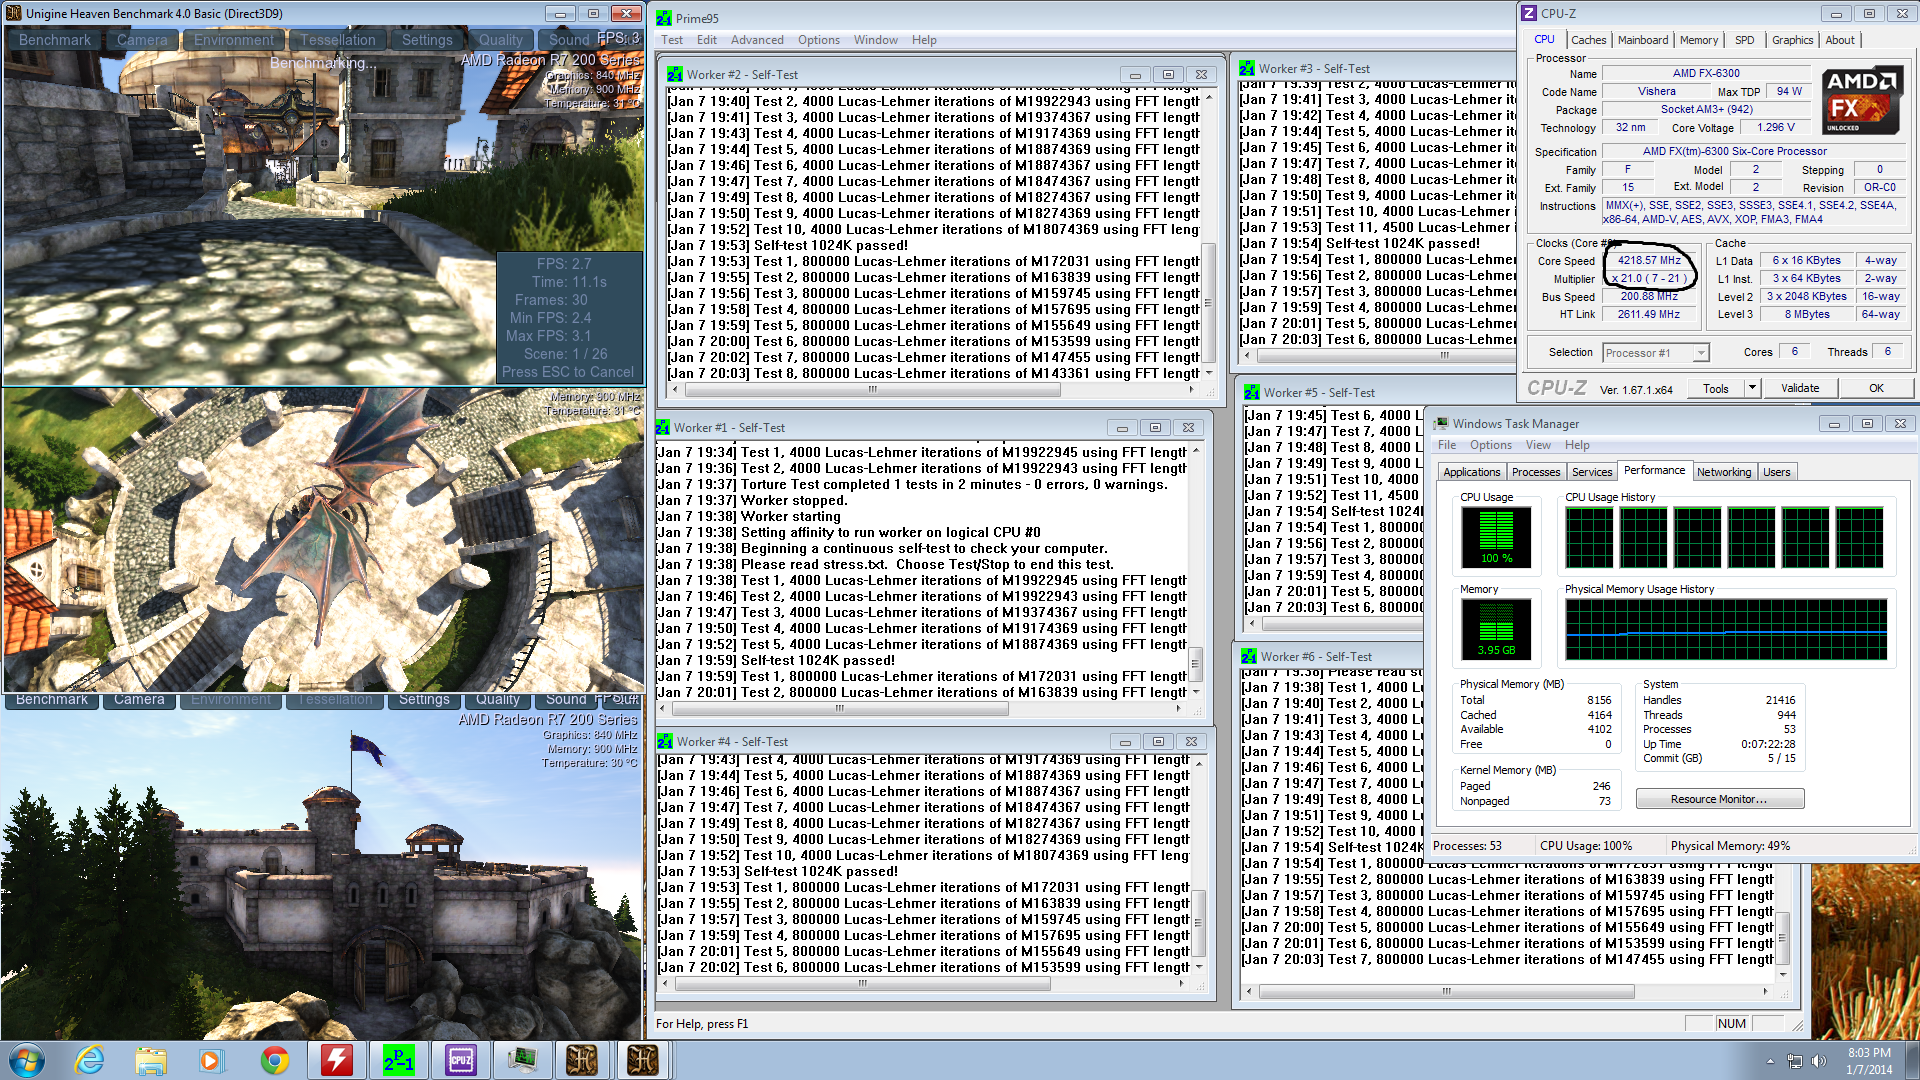Click the Tools button in CPU-Z
1920x1080 pixels.
point(1716,388)
